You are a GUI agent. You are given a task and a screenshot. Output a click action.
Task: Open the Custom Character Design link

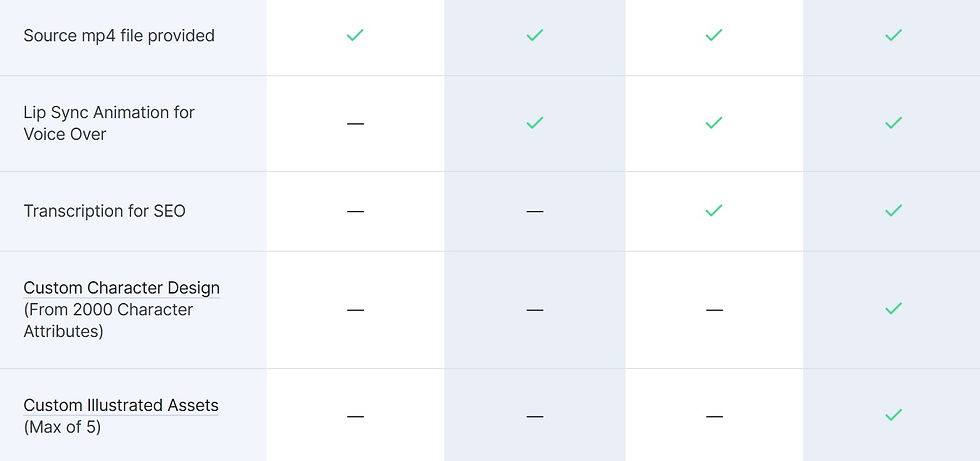(121, 288)
